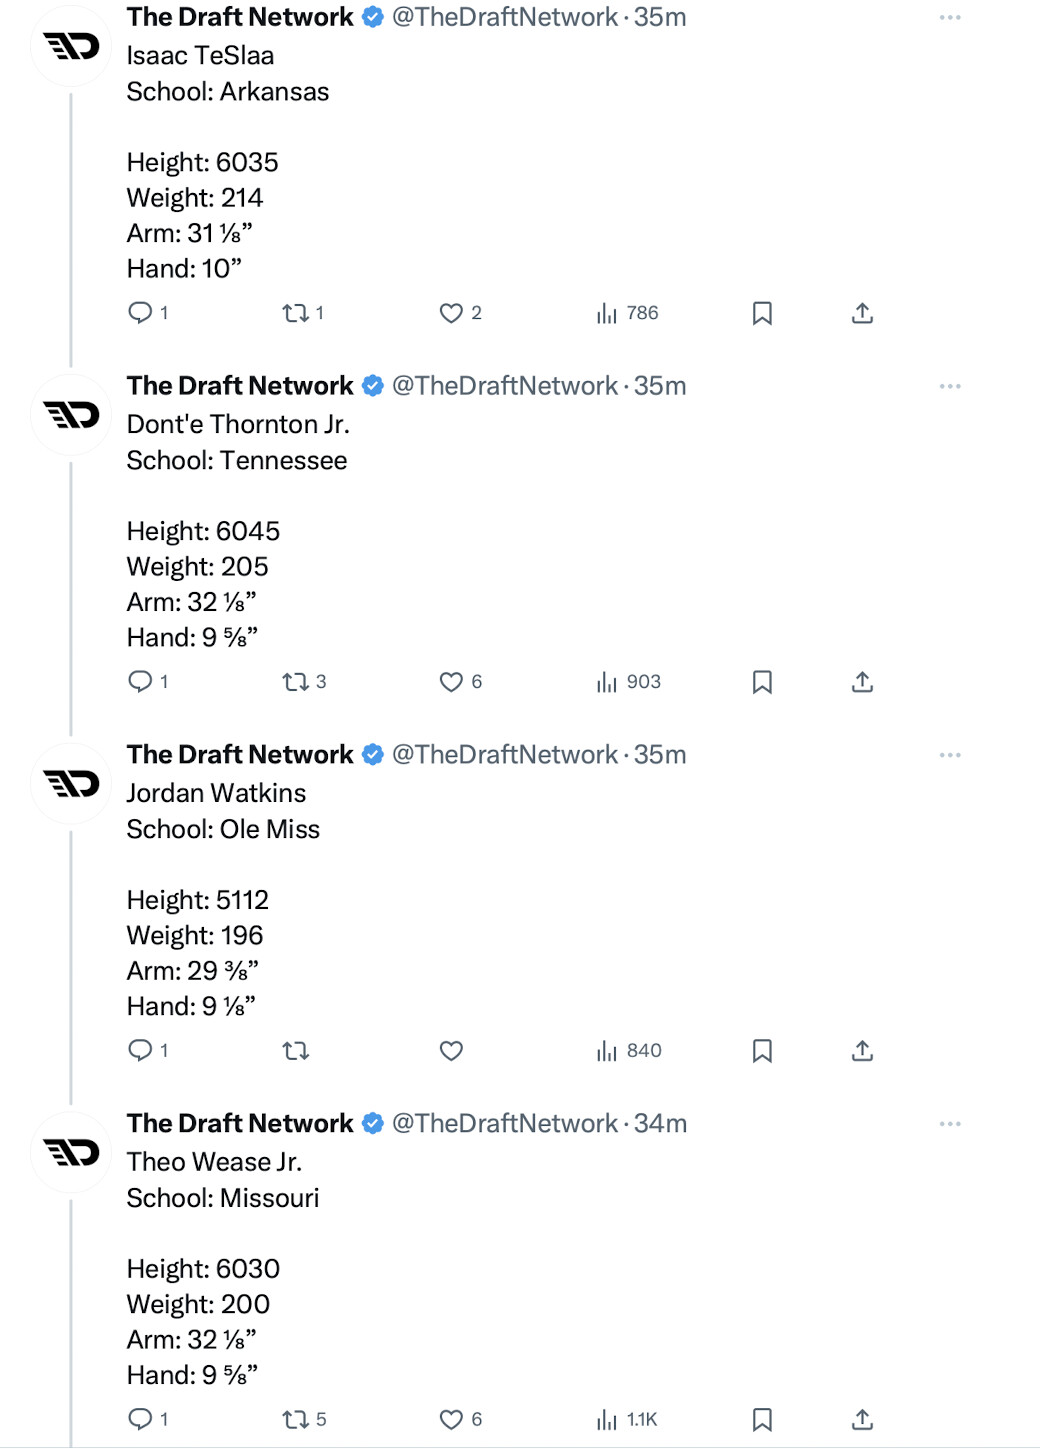Bookmark the Theo Wease Jr. tweet
The width and height of the screenshot is (1040, 1456).
pos(762,1420)
